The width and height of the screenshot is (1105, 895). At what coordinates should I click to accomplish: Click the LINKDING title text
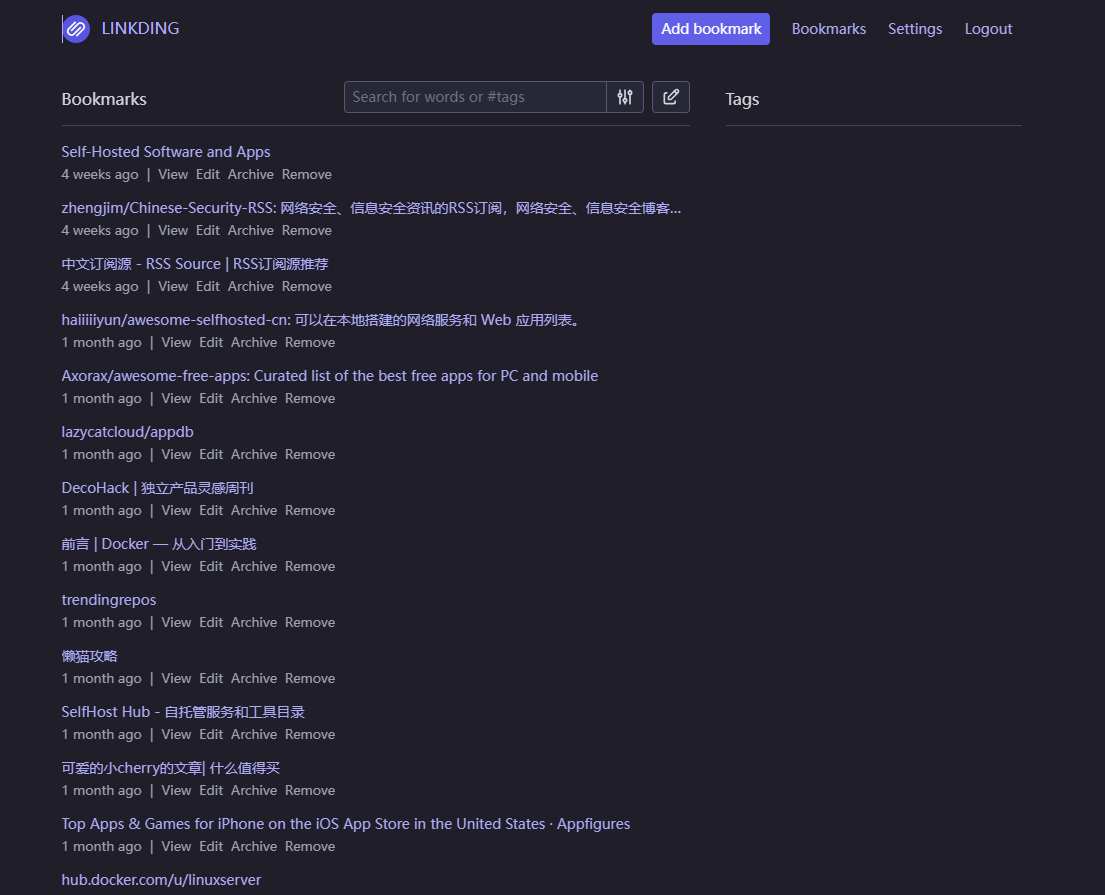tap(140, 28)
